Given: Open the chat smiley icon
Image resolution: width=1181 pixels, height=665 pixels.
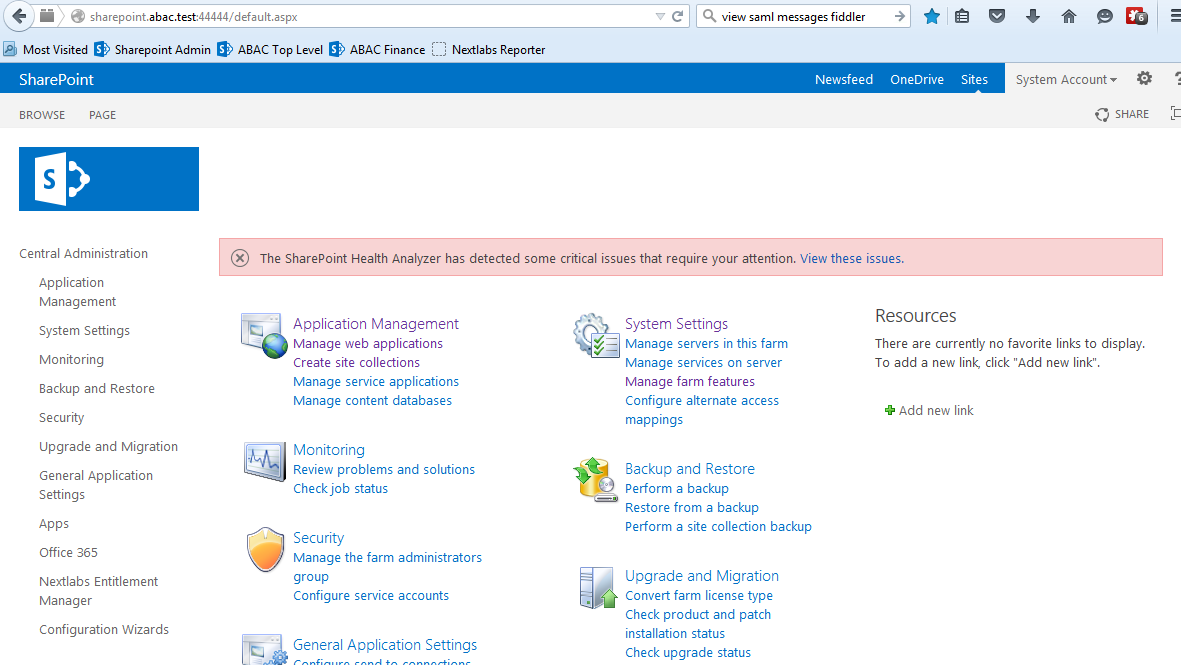Looking at the screenshot, I should (1104, 17).
